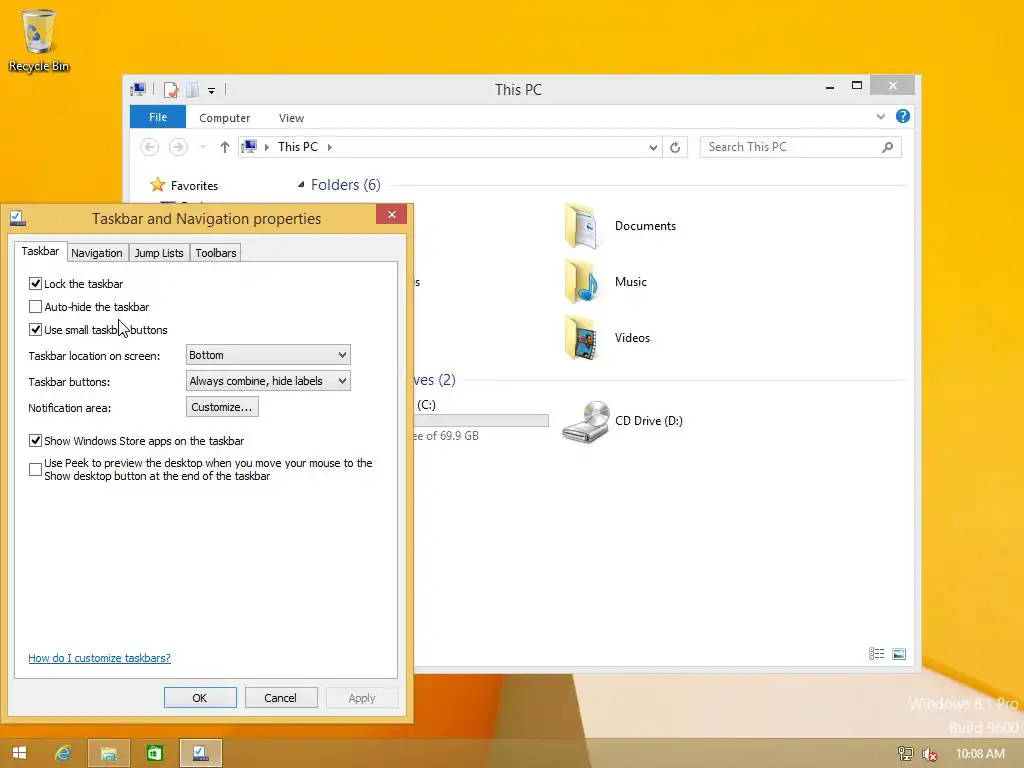Click the Customize... notification area button
Viewport: 1024px width, 768px height.
222,407
